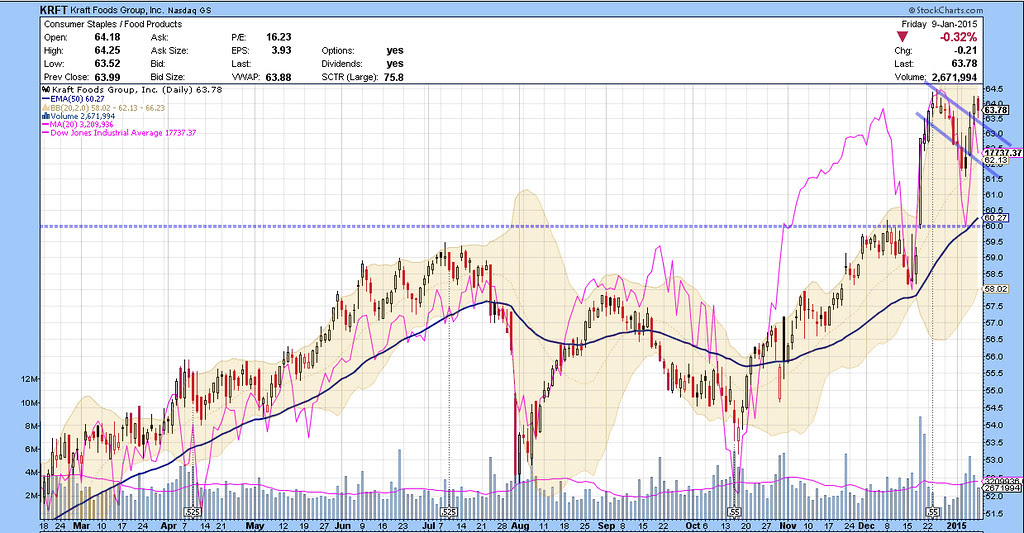
Task: Click the red down-triangle change indicator
Action: click(903, 37)
